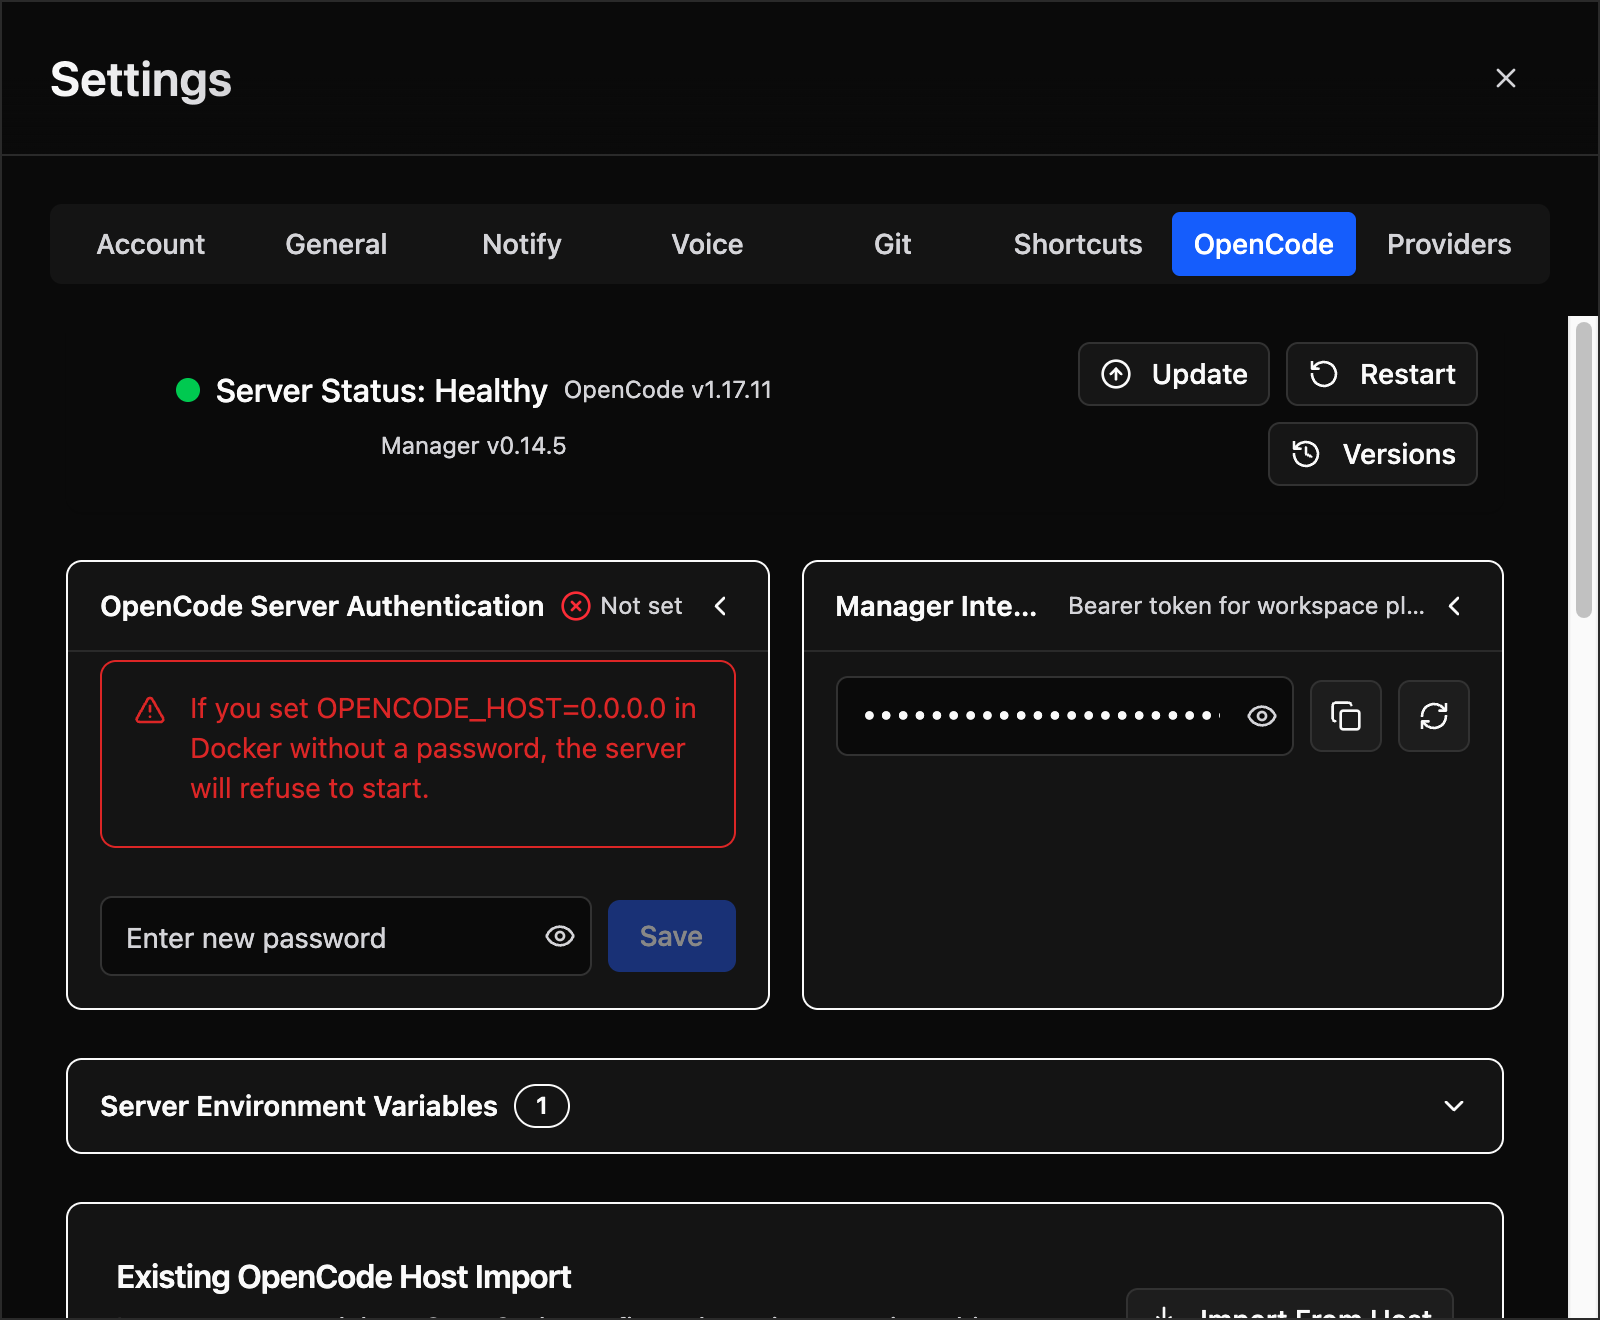Collapse the OpenCode Server Authentication card
The height and width of the screenshot is (1320, 1600).
click(x=720, y=606)
